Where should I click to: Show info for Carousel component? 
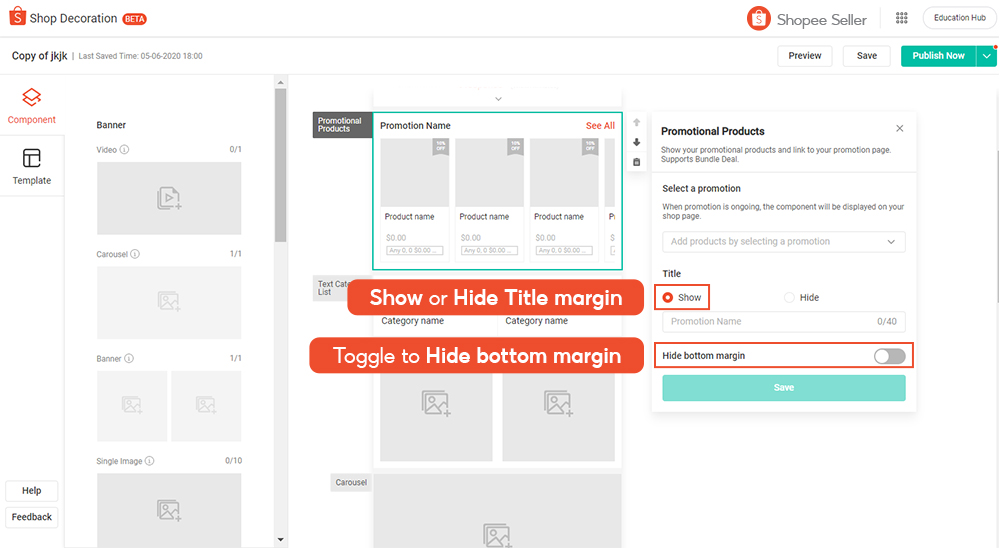(x=135, y=254)
